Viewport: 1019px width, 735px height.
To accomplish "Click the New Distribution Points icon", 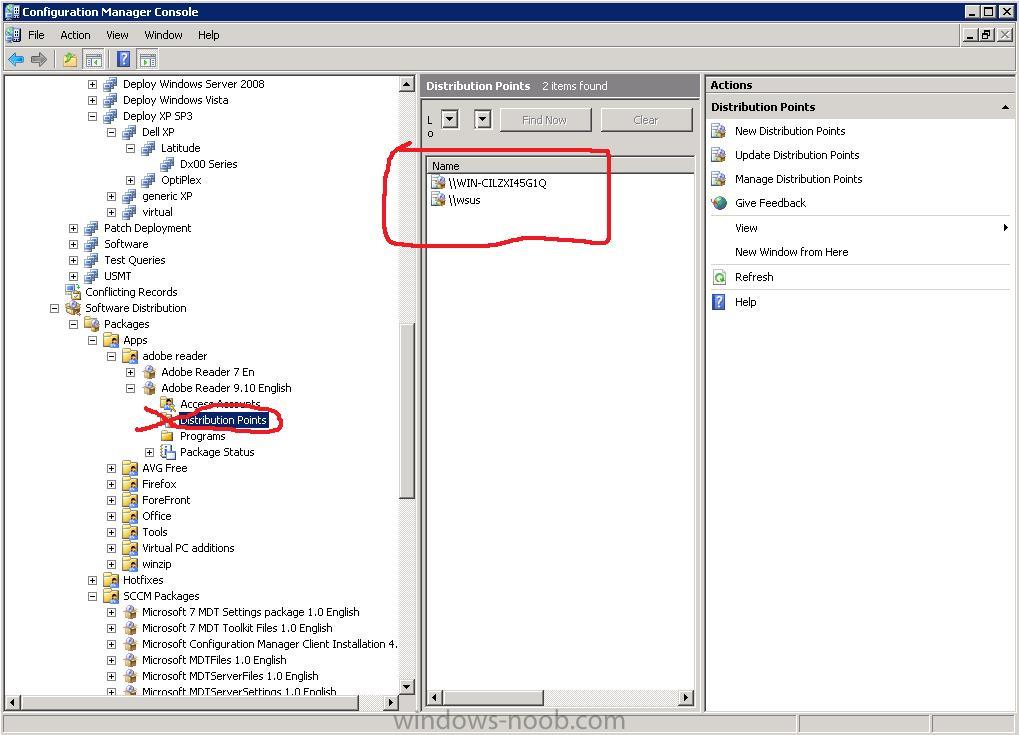I will [719, 131].
